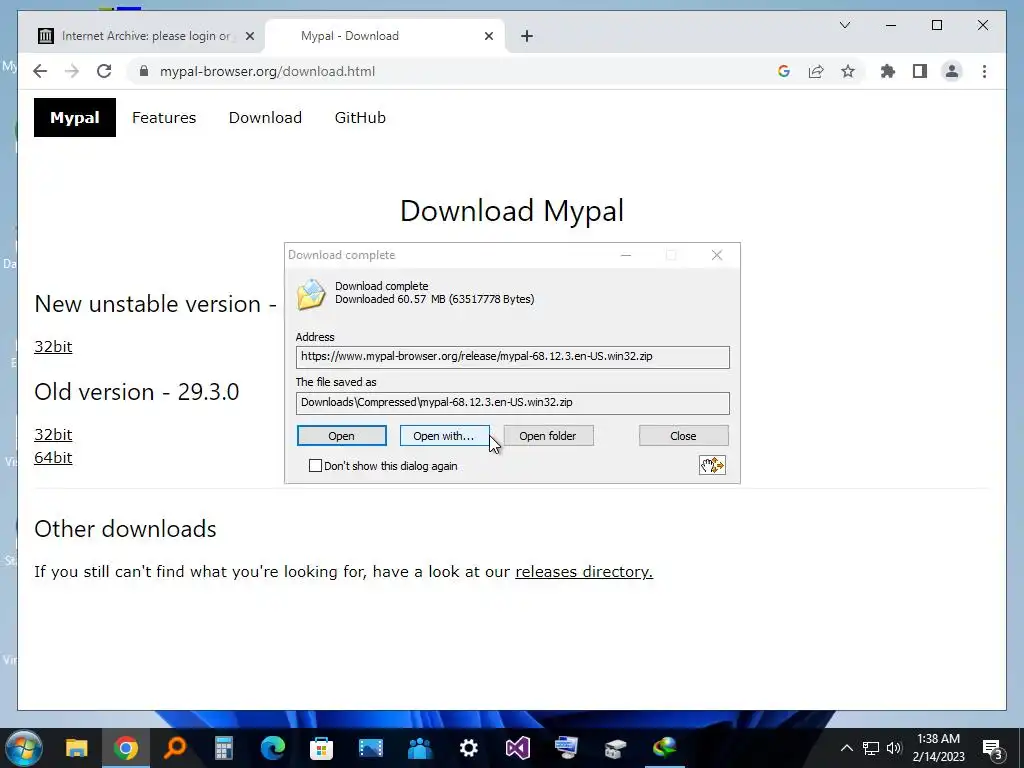This screenshot has height=768, width=1024.
Task: Open the Google icon in address bar
Action: pyautogui.click(x=784, y=71)
